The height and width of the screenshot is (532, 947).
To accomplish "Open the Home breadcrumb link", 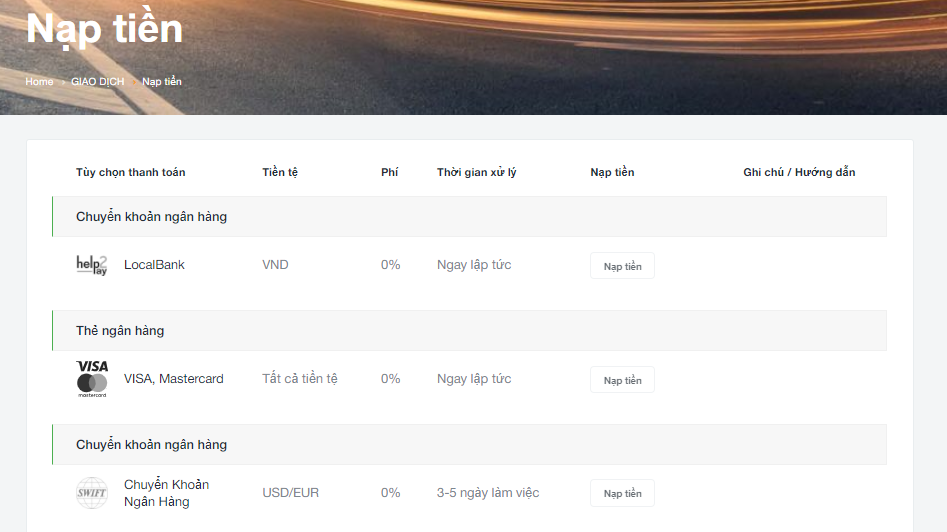I will pyautogui.click(x=39, y=82).
